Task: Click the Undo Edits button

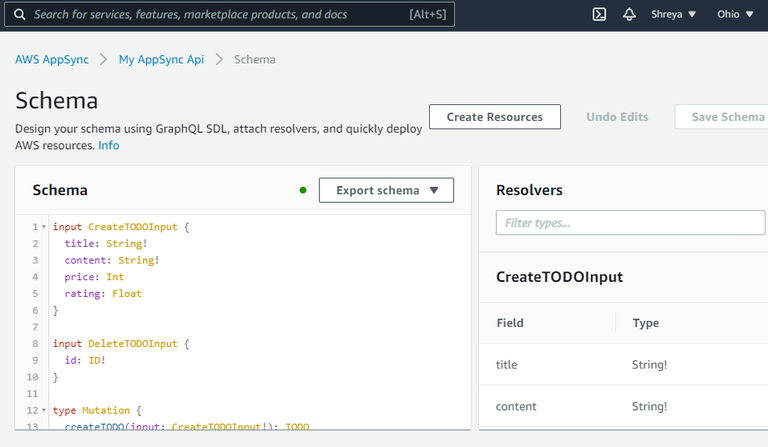Action: pos(617,117)
